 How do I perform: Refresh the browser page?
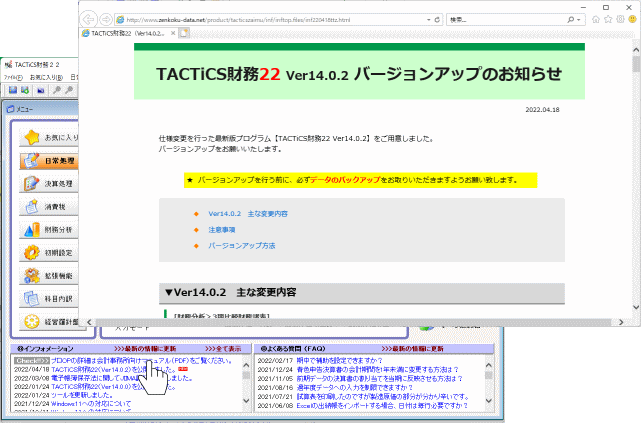click(x=437, y=19)
